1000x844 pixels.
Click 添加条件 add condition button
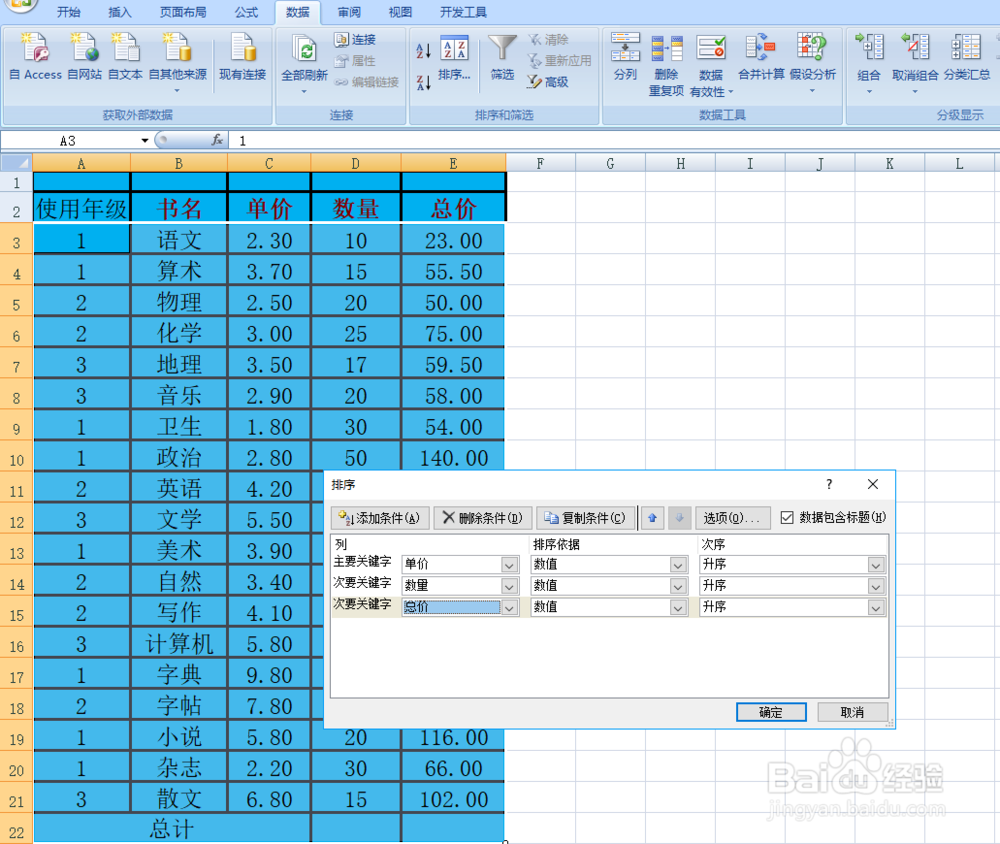click(x=379, y=517)
